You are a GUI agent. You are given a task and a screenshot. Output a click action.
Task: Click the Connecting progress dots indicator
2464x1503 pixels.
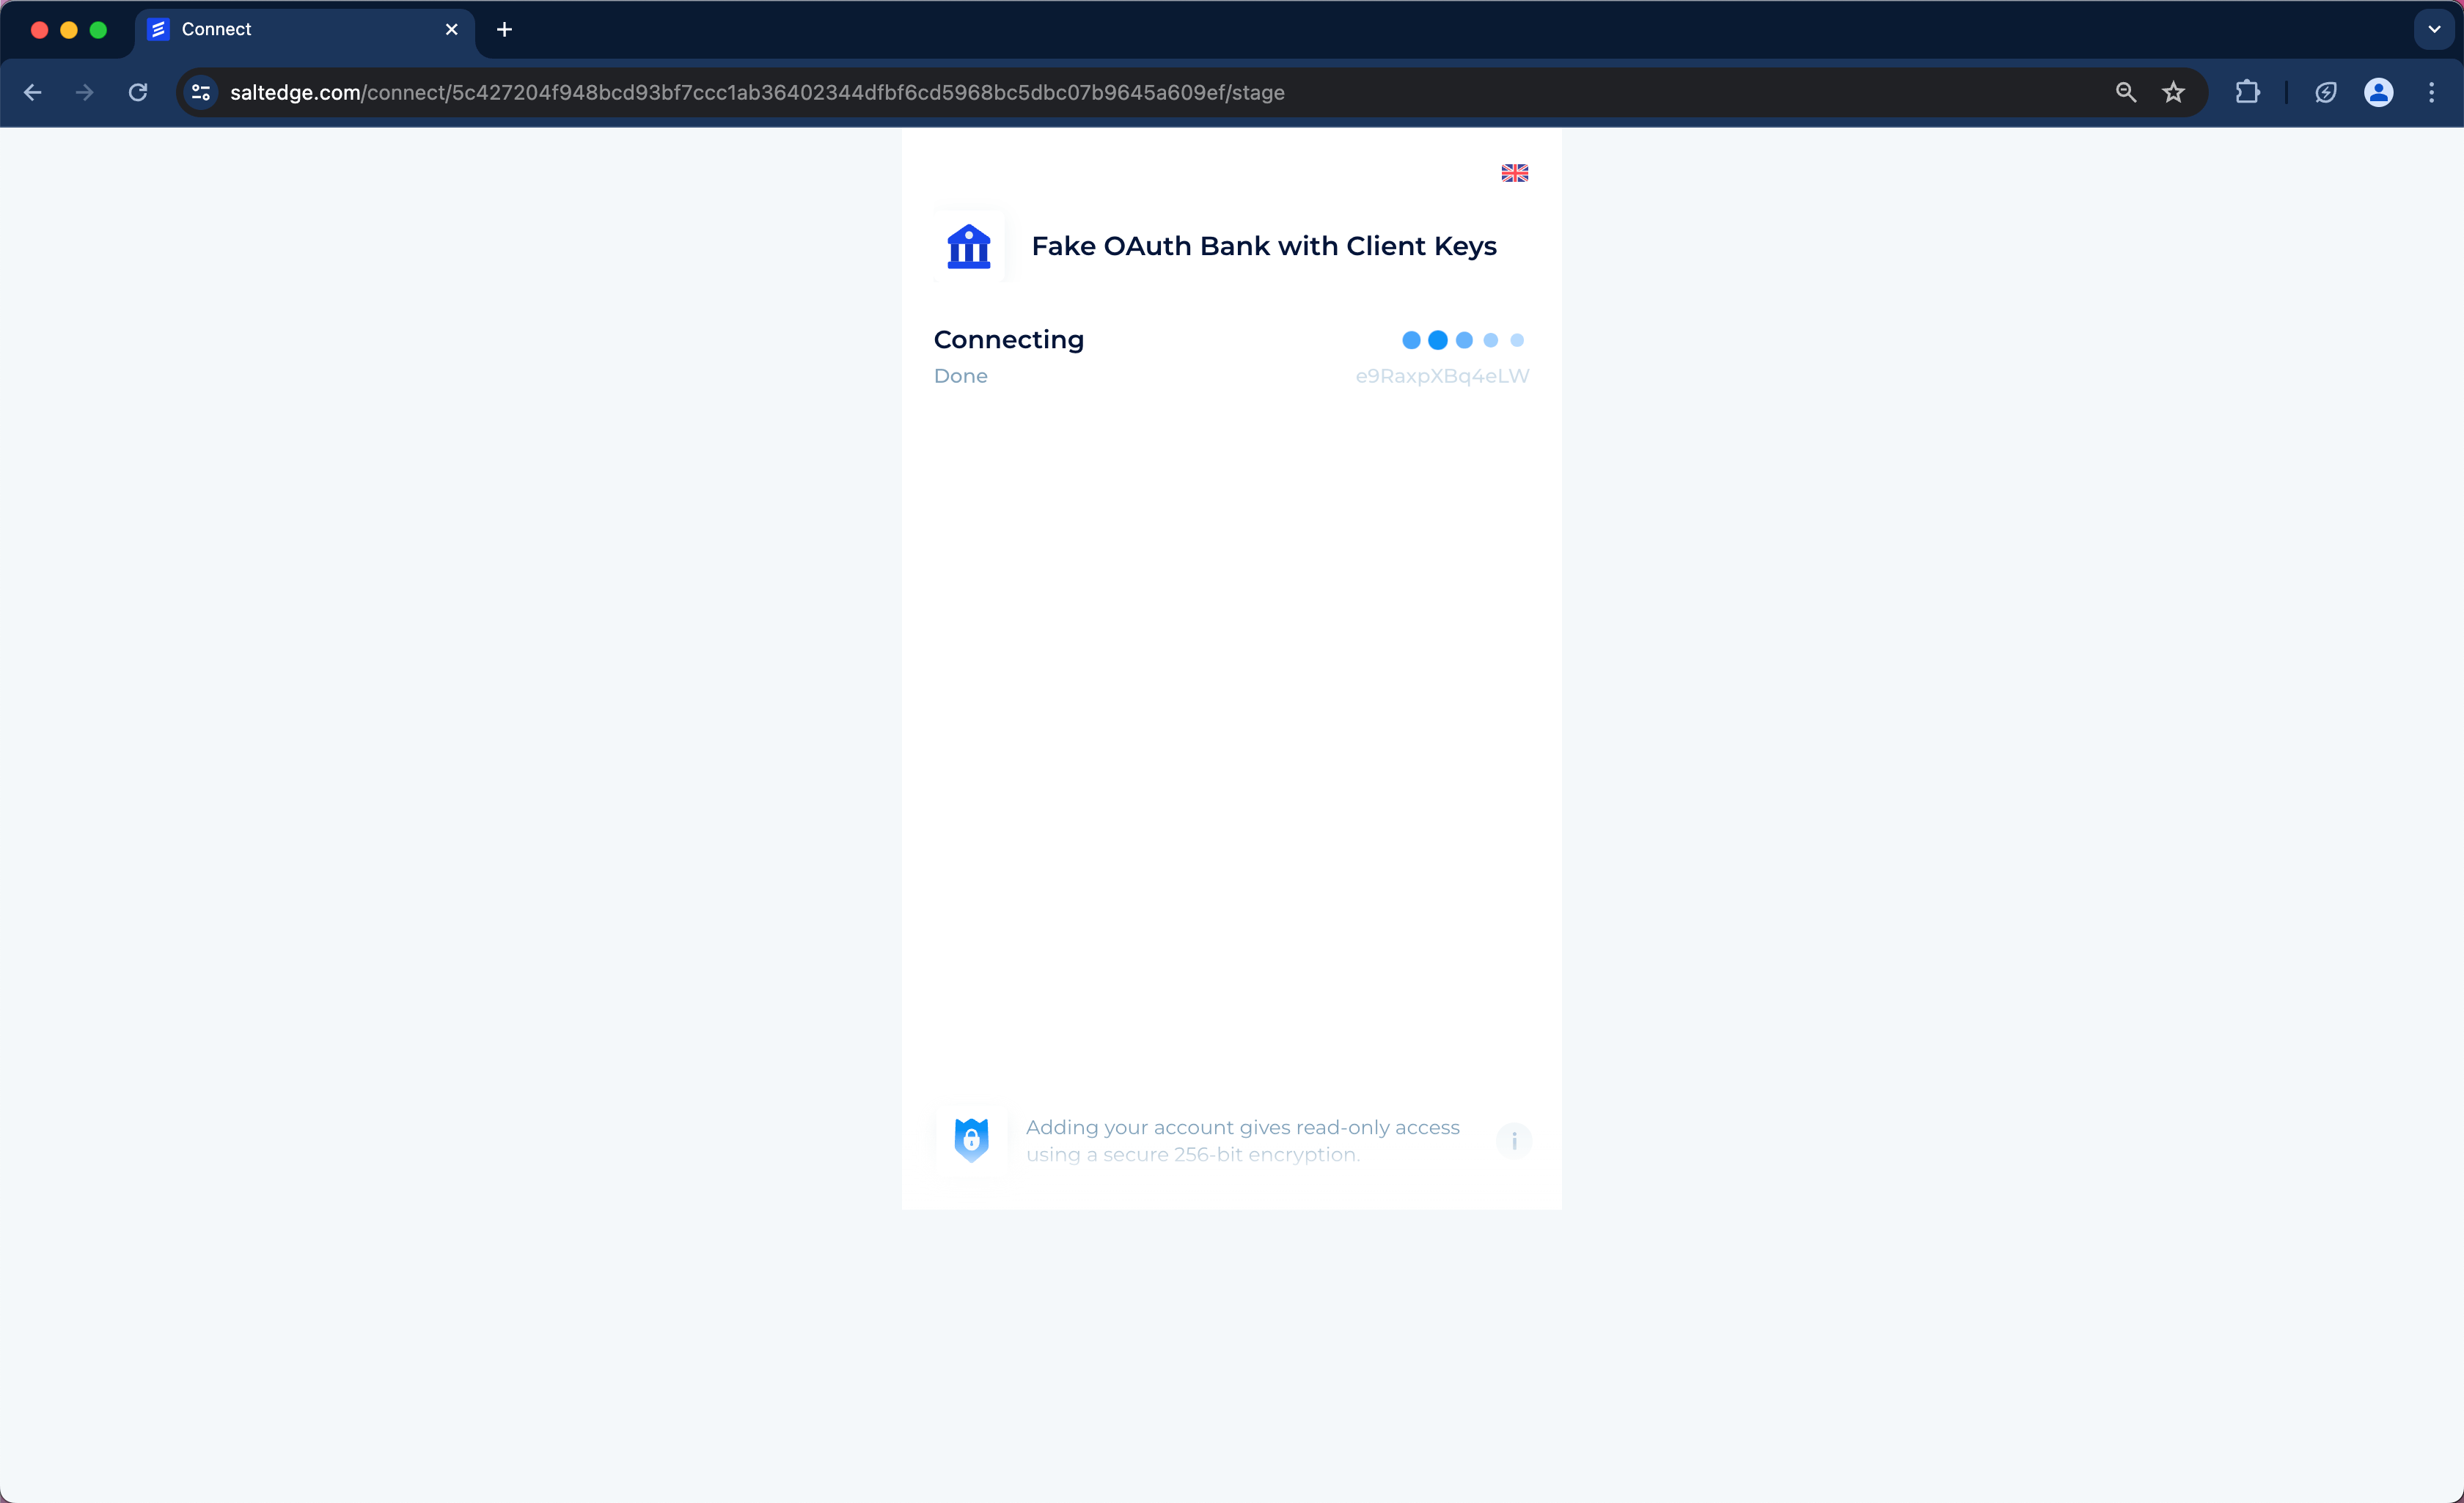click(x=1463, y=340)
